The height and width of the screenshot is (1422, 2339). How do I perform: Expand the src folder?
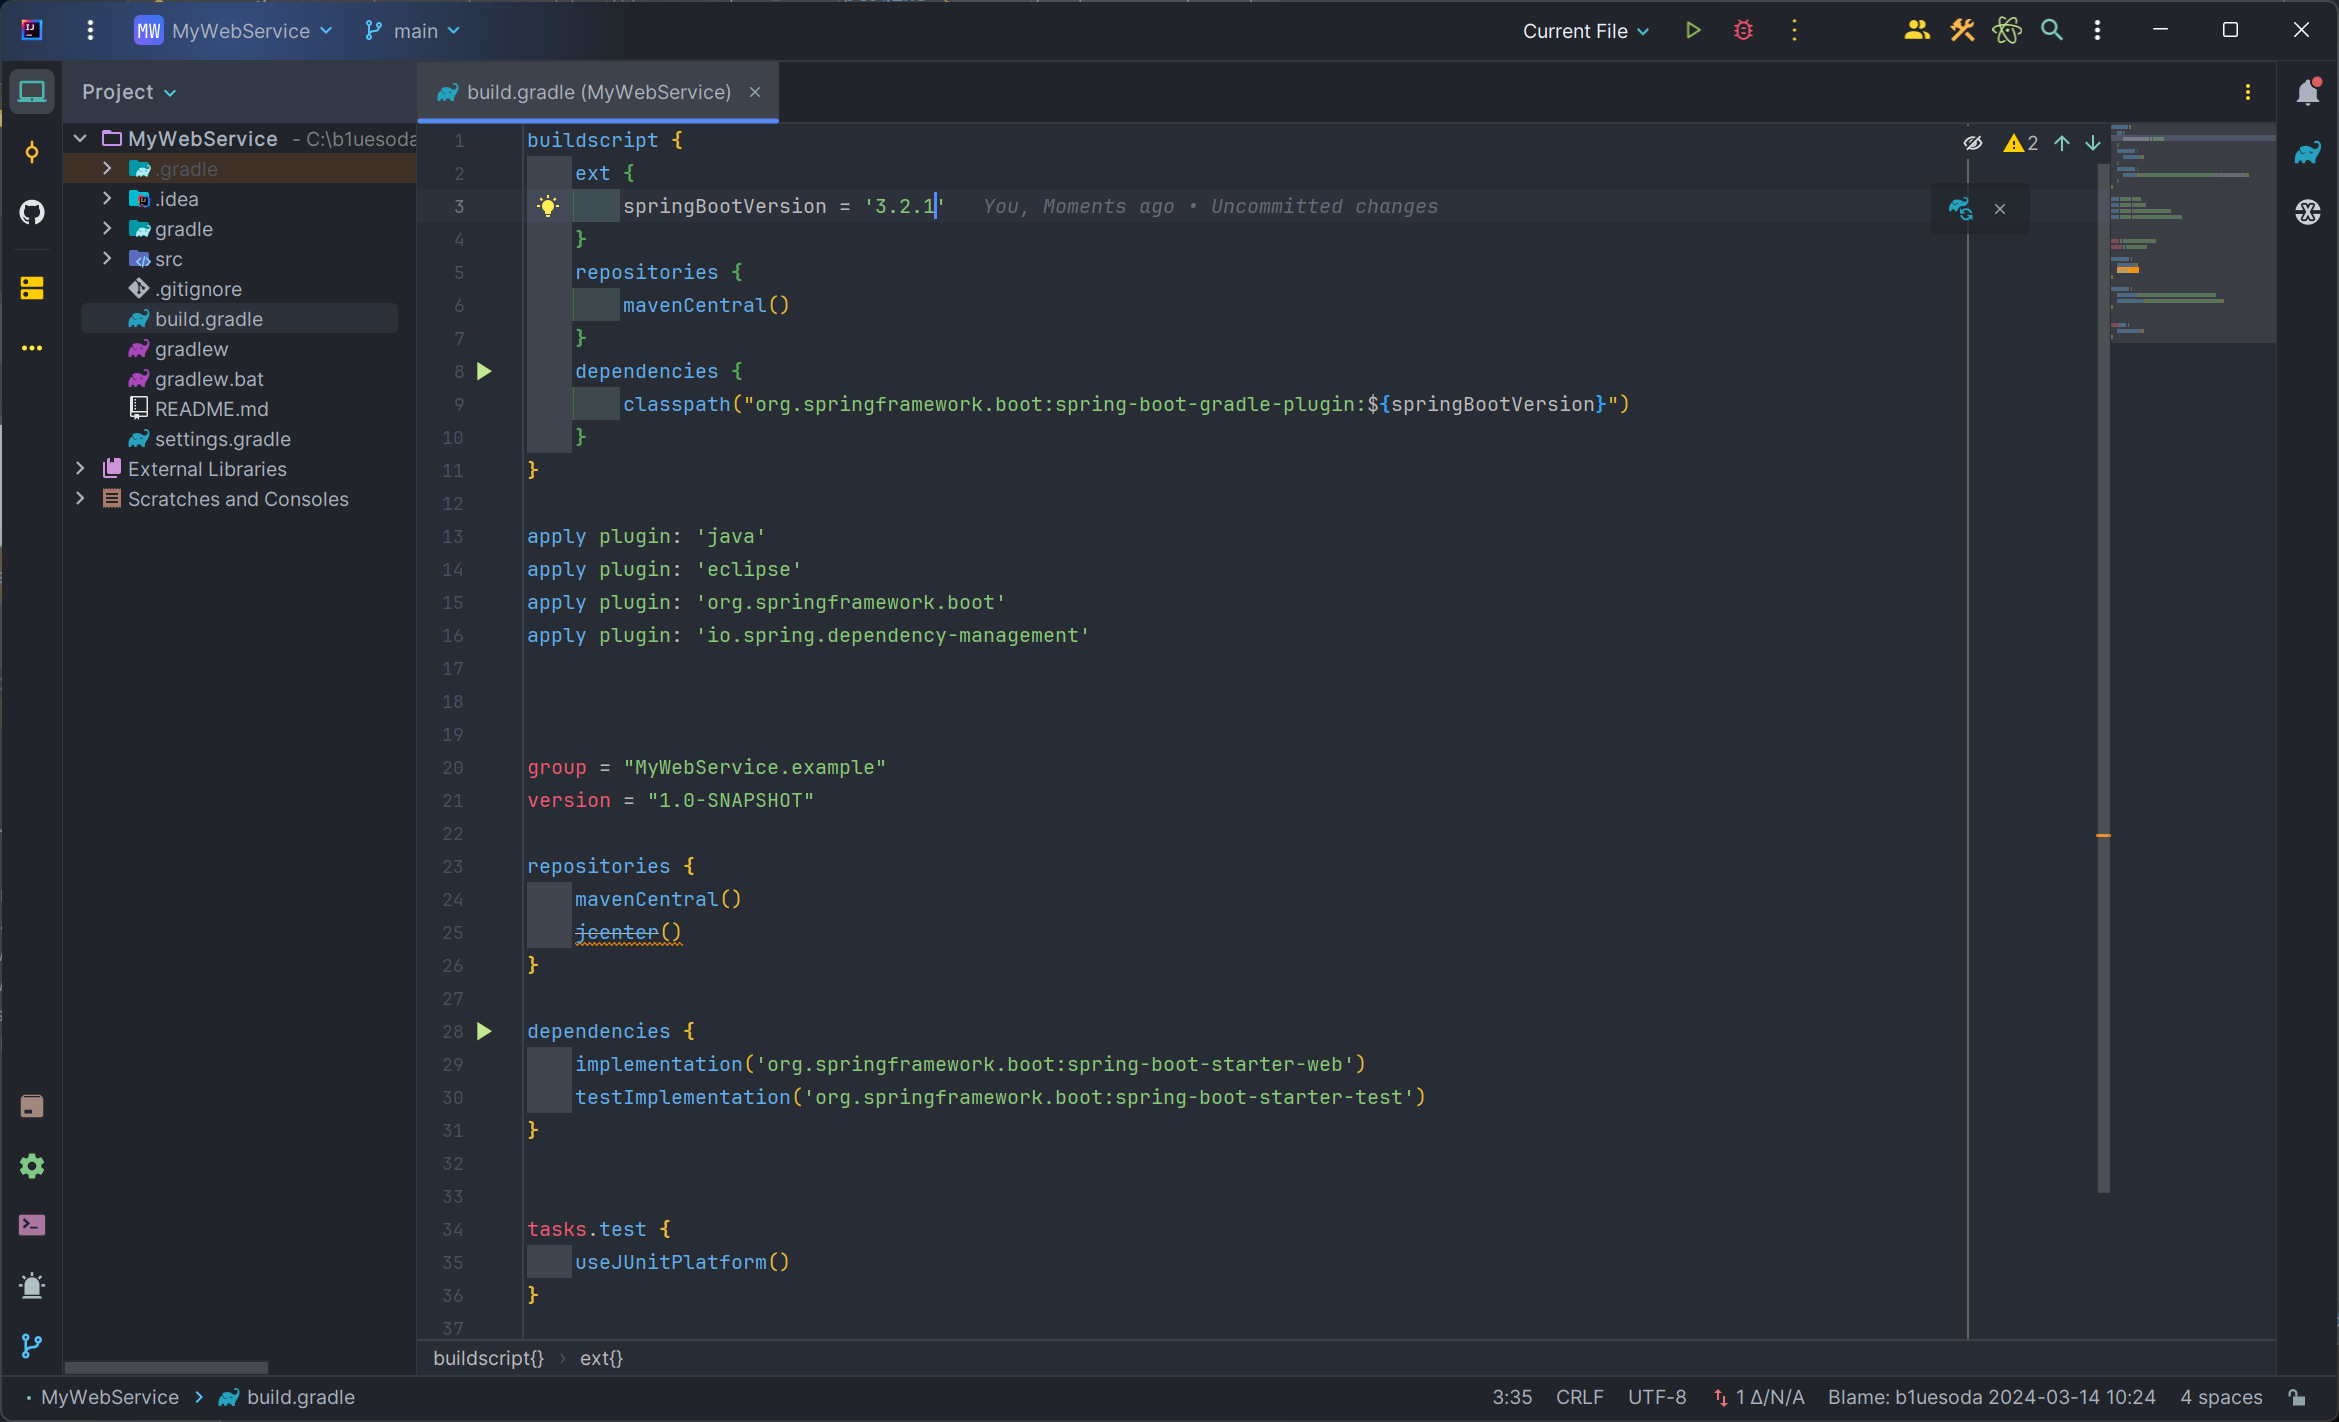tap(107, 259)
